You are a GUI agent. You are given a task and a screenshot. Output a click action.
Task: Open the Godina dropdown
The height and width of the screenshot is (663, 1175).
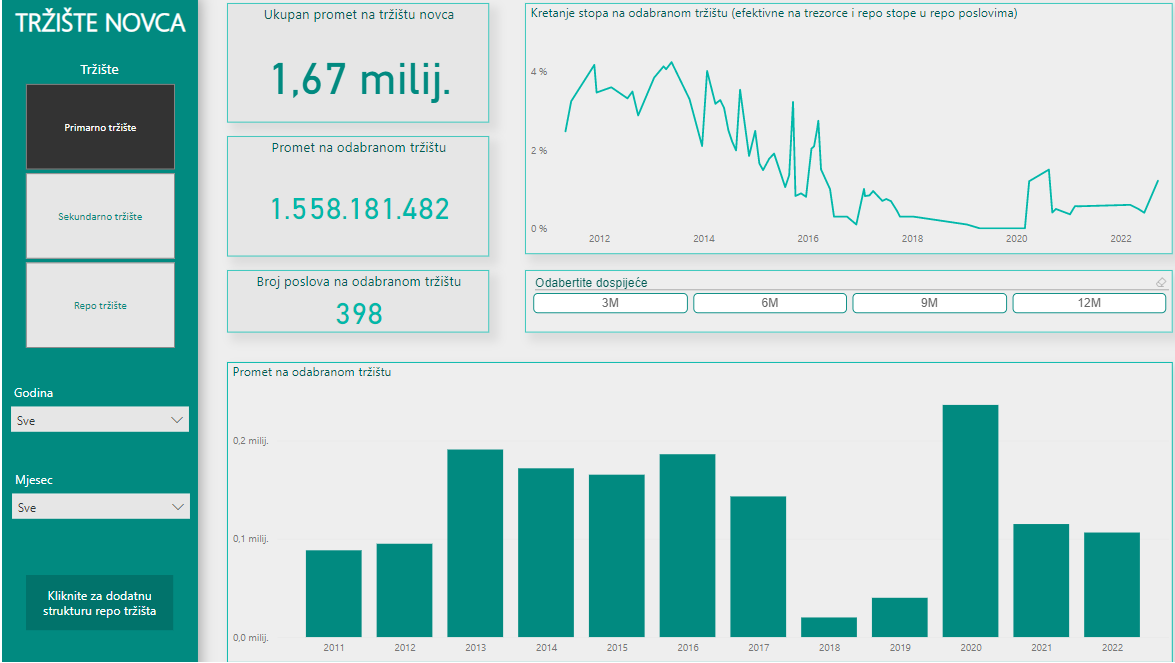[x=99, y=420]
